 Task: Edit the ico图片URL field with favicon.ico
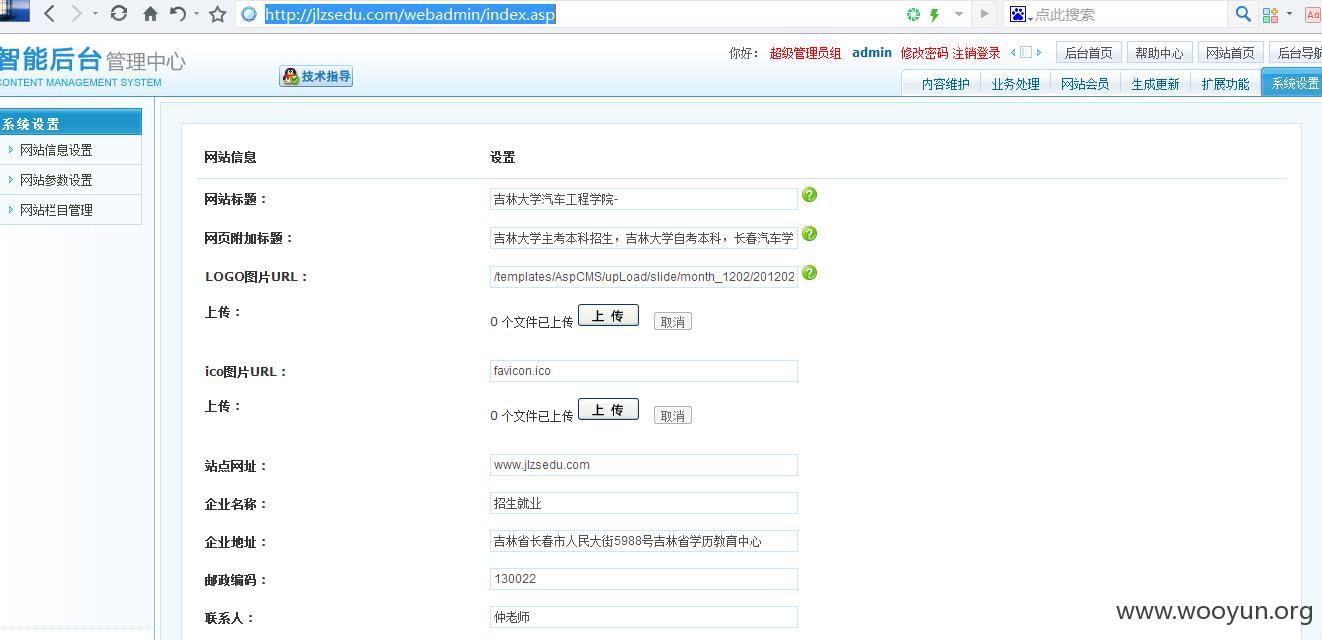[644, 371]
